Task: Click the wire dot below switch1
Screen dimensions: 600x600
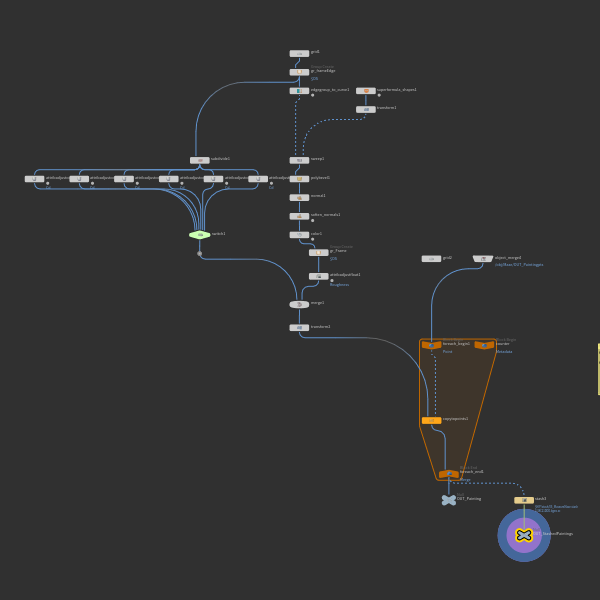Action: click(x=199, y=254)
